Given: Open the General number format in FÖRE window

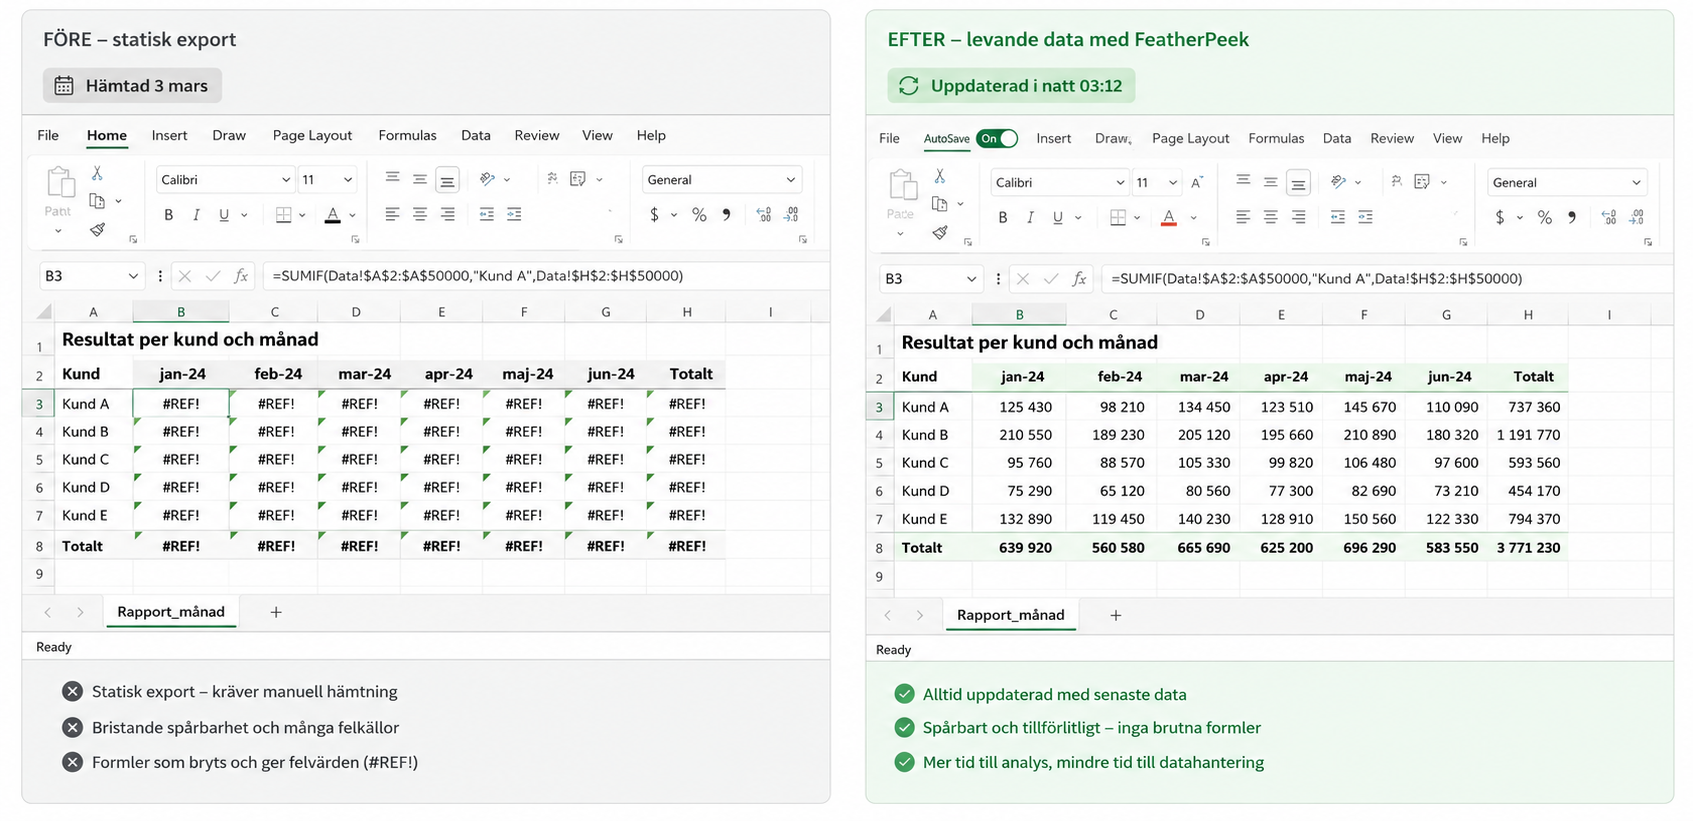Looking at the screenshot, I should 722,180.
